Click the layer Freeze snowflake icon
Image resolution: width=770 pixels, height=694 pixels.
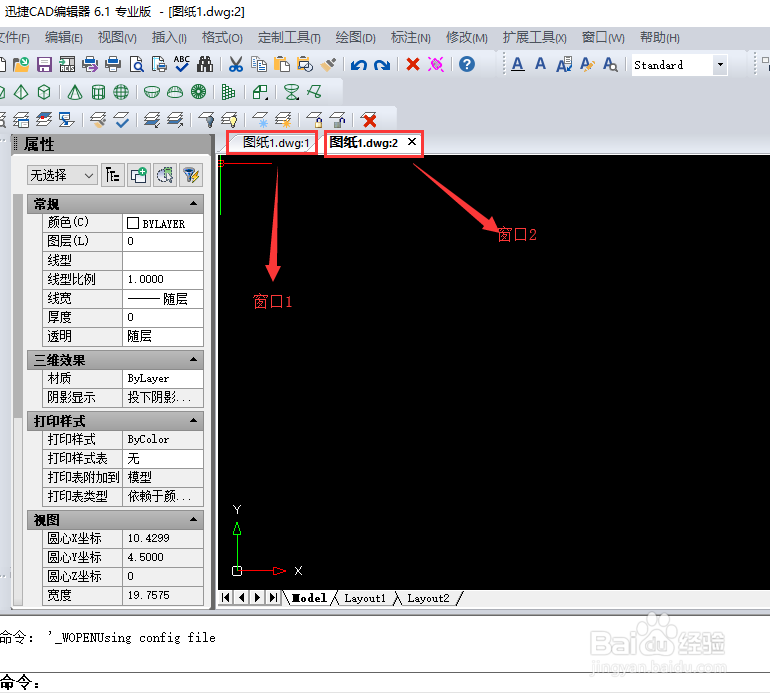[260, 119]
